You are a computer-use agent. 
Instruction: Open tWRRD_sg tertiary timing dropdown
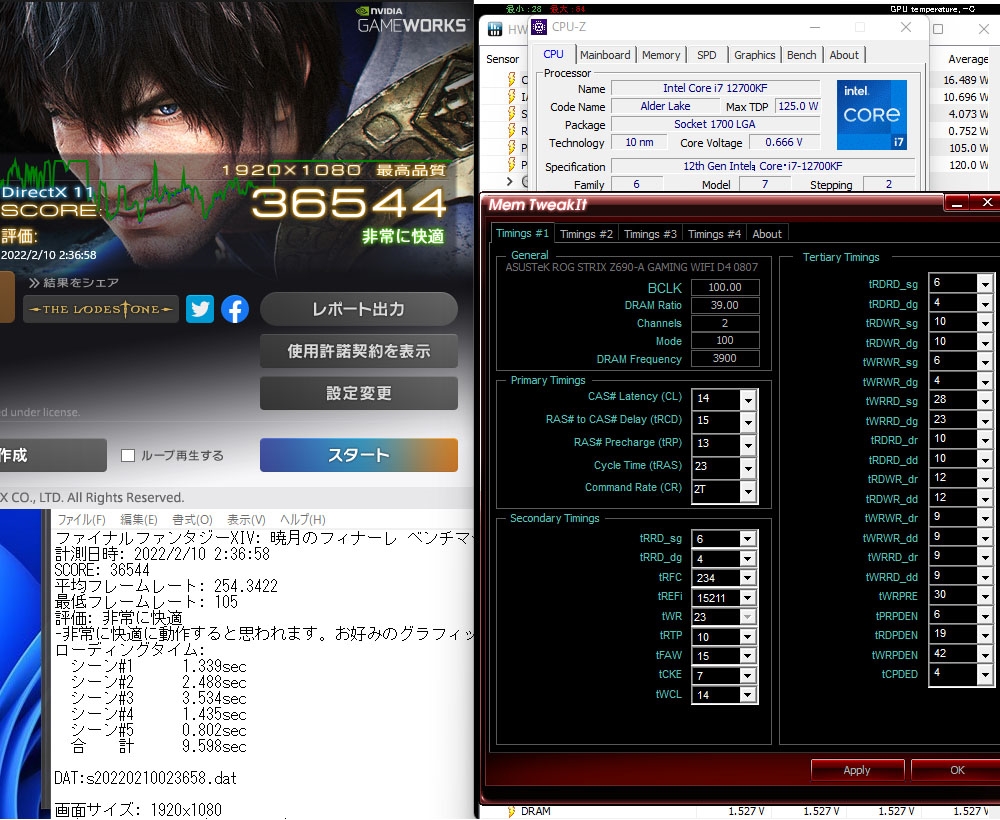985,400
